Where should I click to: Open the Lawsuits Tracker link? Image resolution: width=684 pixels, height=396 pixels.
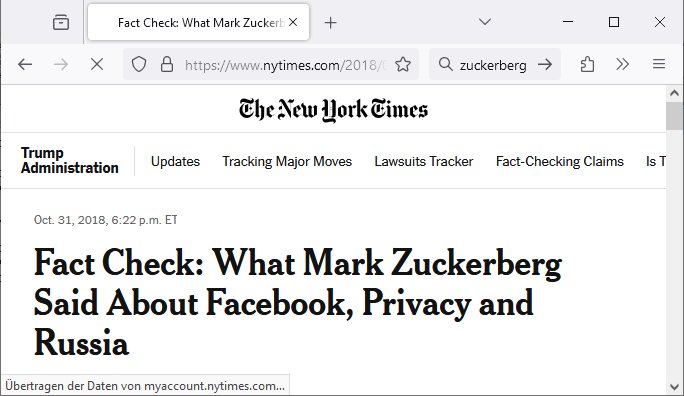point(424,161)
